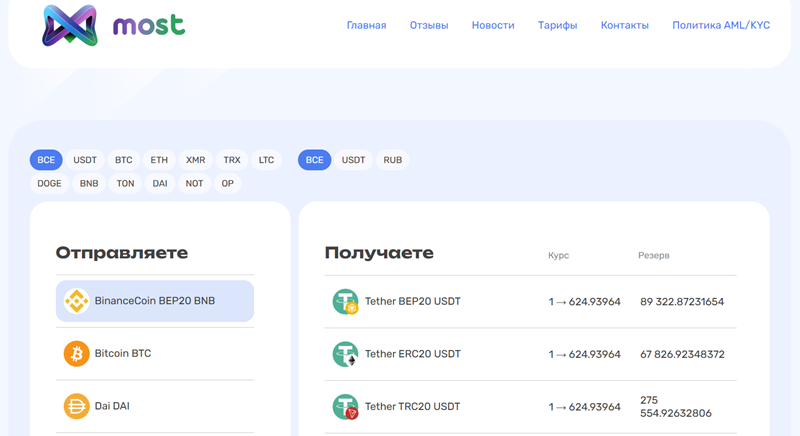800x436 pixels.
Task: Go to the Новости page
Action: click(493, 25)
